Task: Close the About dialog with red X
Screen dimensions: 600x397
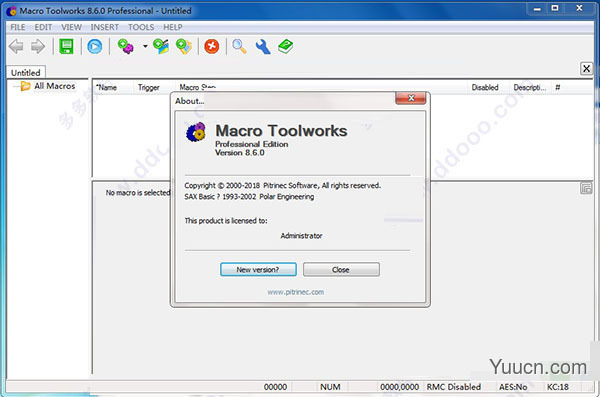Action: [411, 98]
